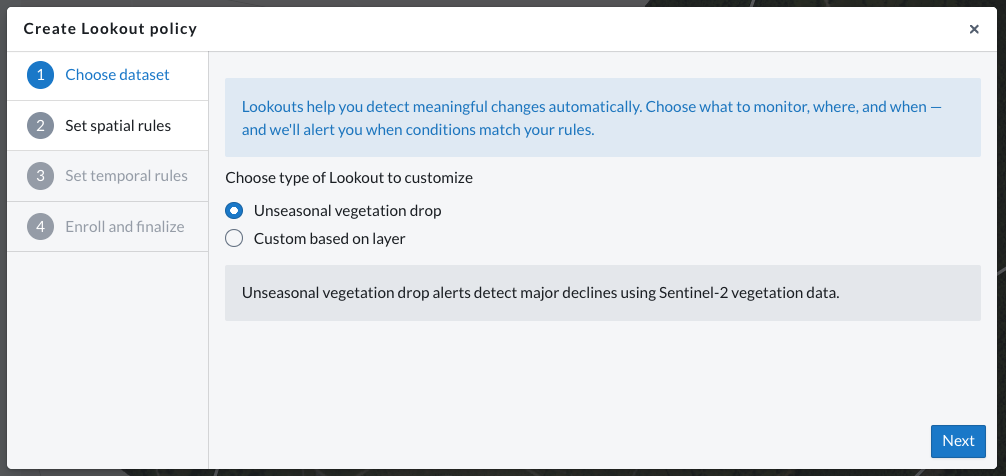The image size is (1006, 476).
Task: Click the step 2 number circle
Action: click(x=41, y=126)
